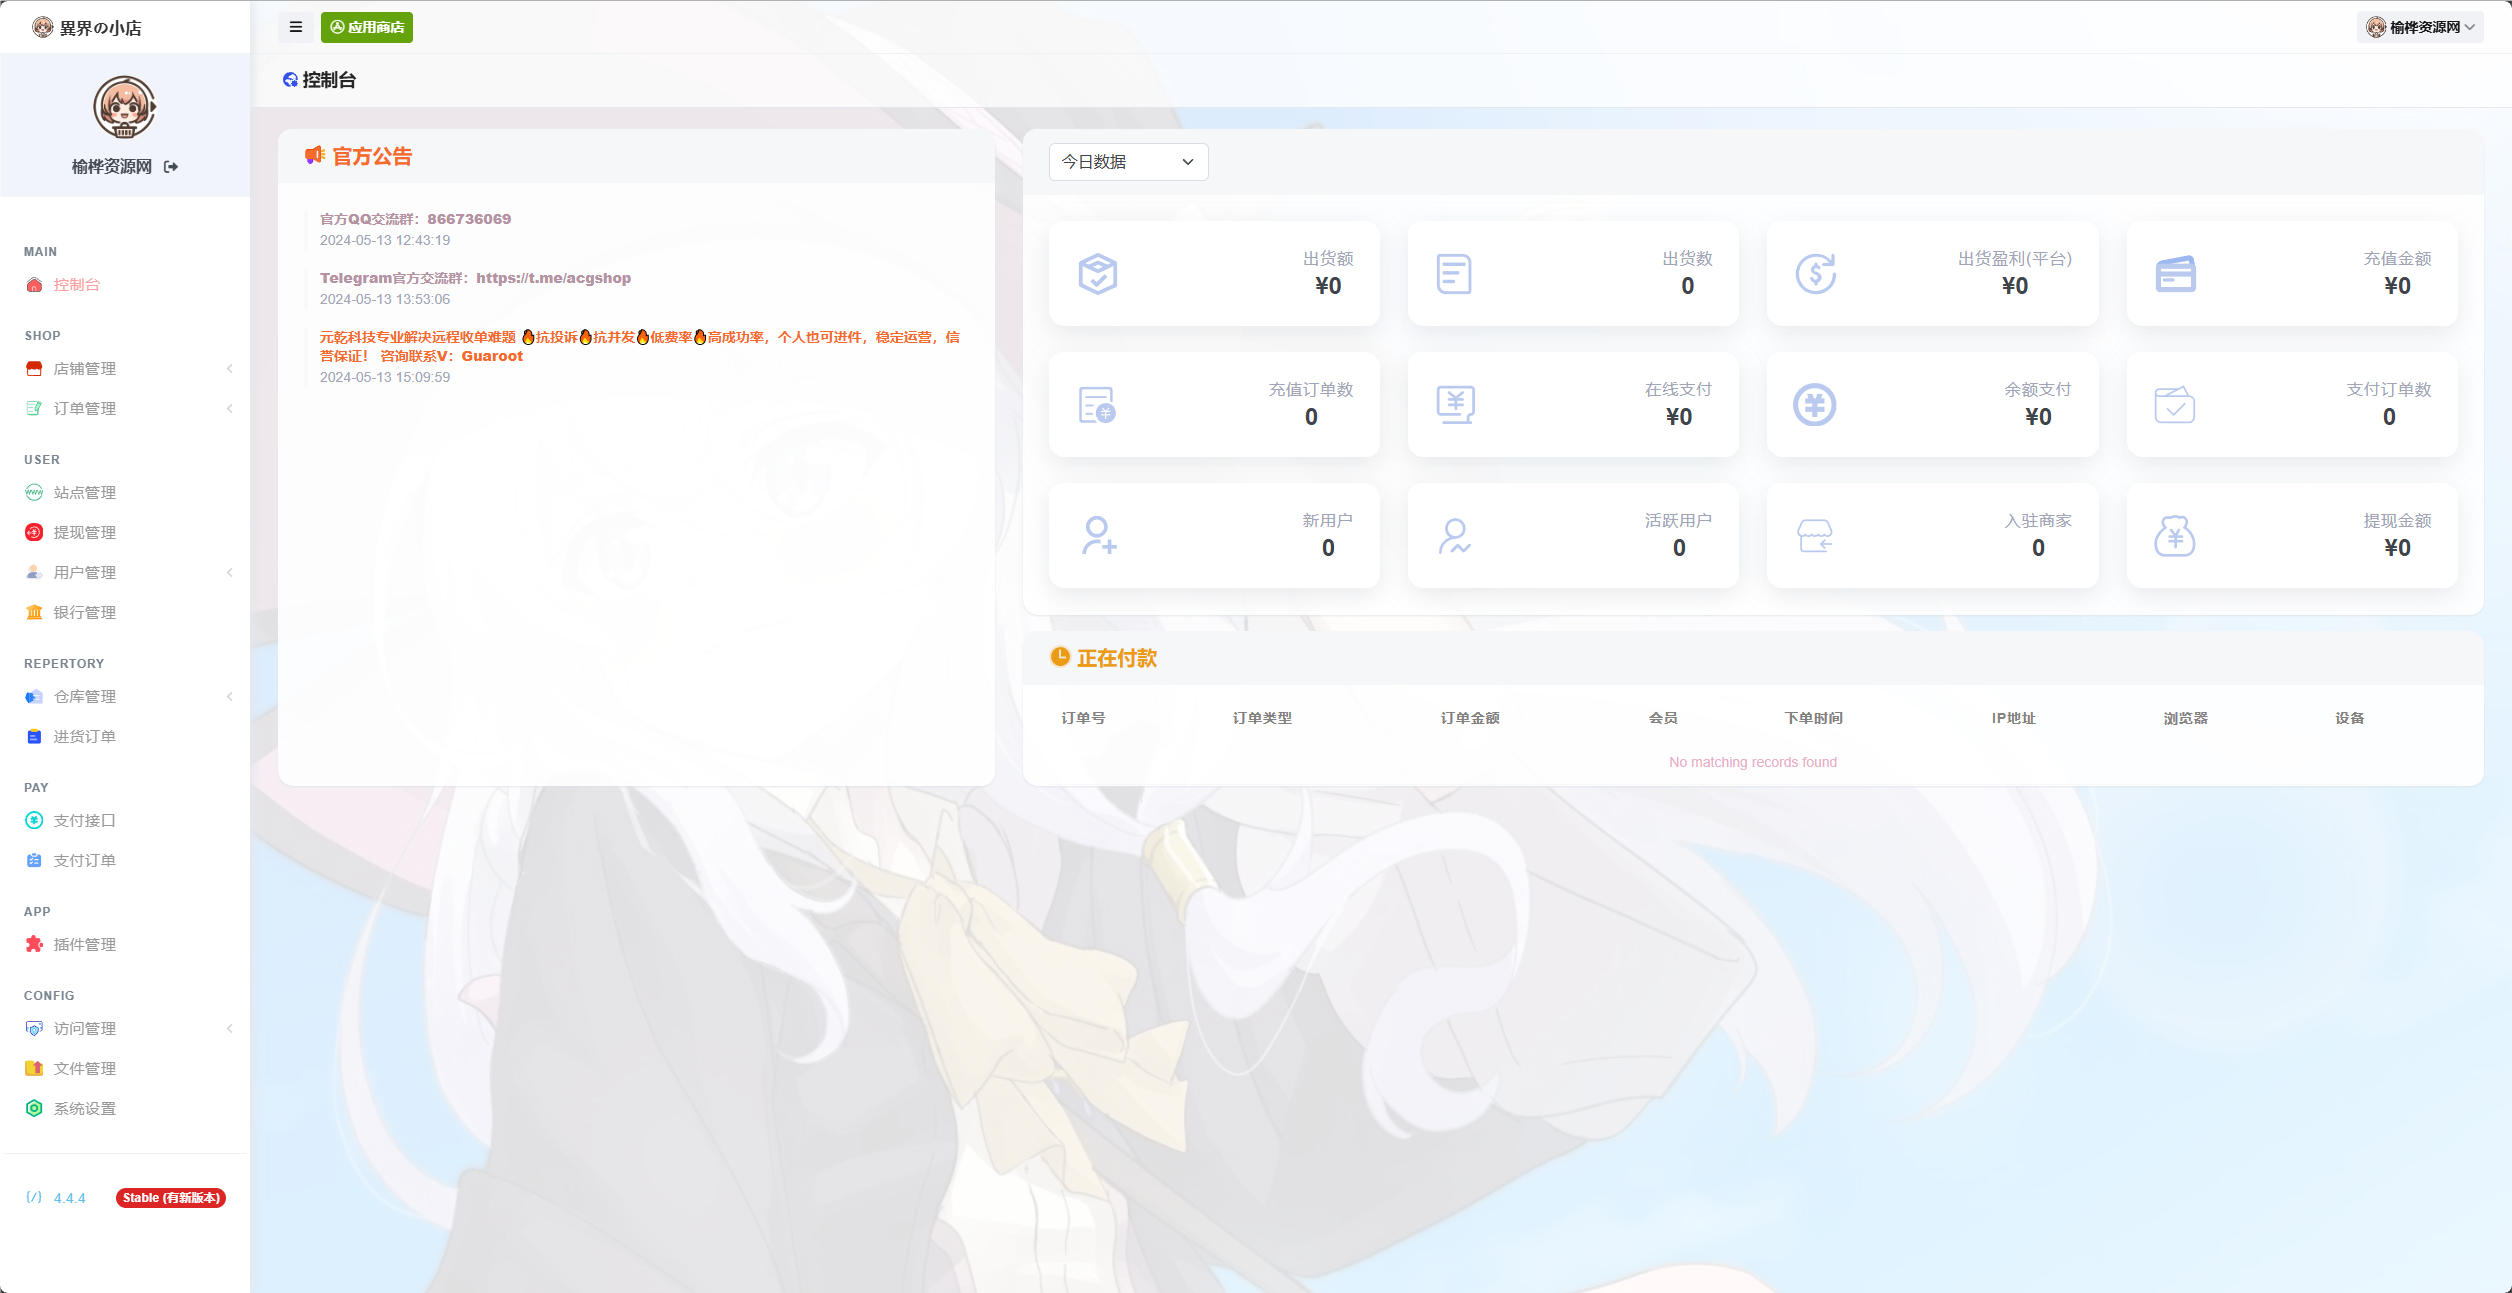Click the 支付订单数 check wallet icon
This screenshot has width=2512, height=1293.
[x=2175, y=405]
